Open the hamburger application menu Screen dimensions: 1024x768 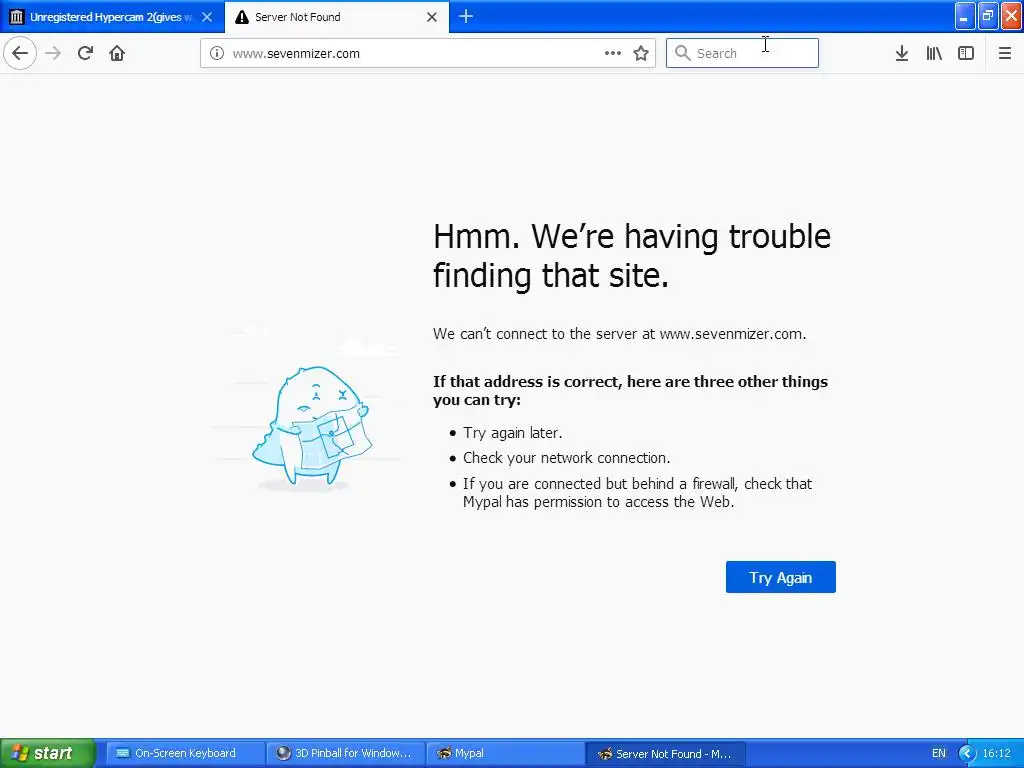[x=1005, y=54]
